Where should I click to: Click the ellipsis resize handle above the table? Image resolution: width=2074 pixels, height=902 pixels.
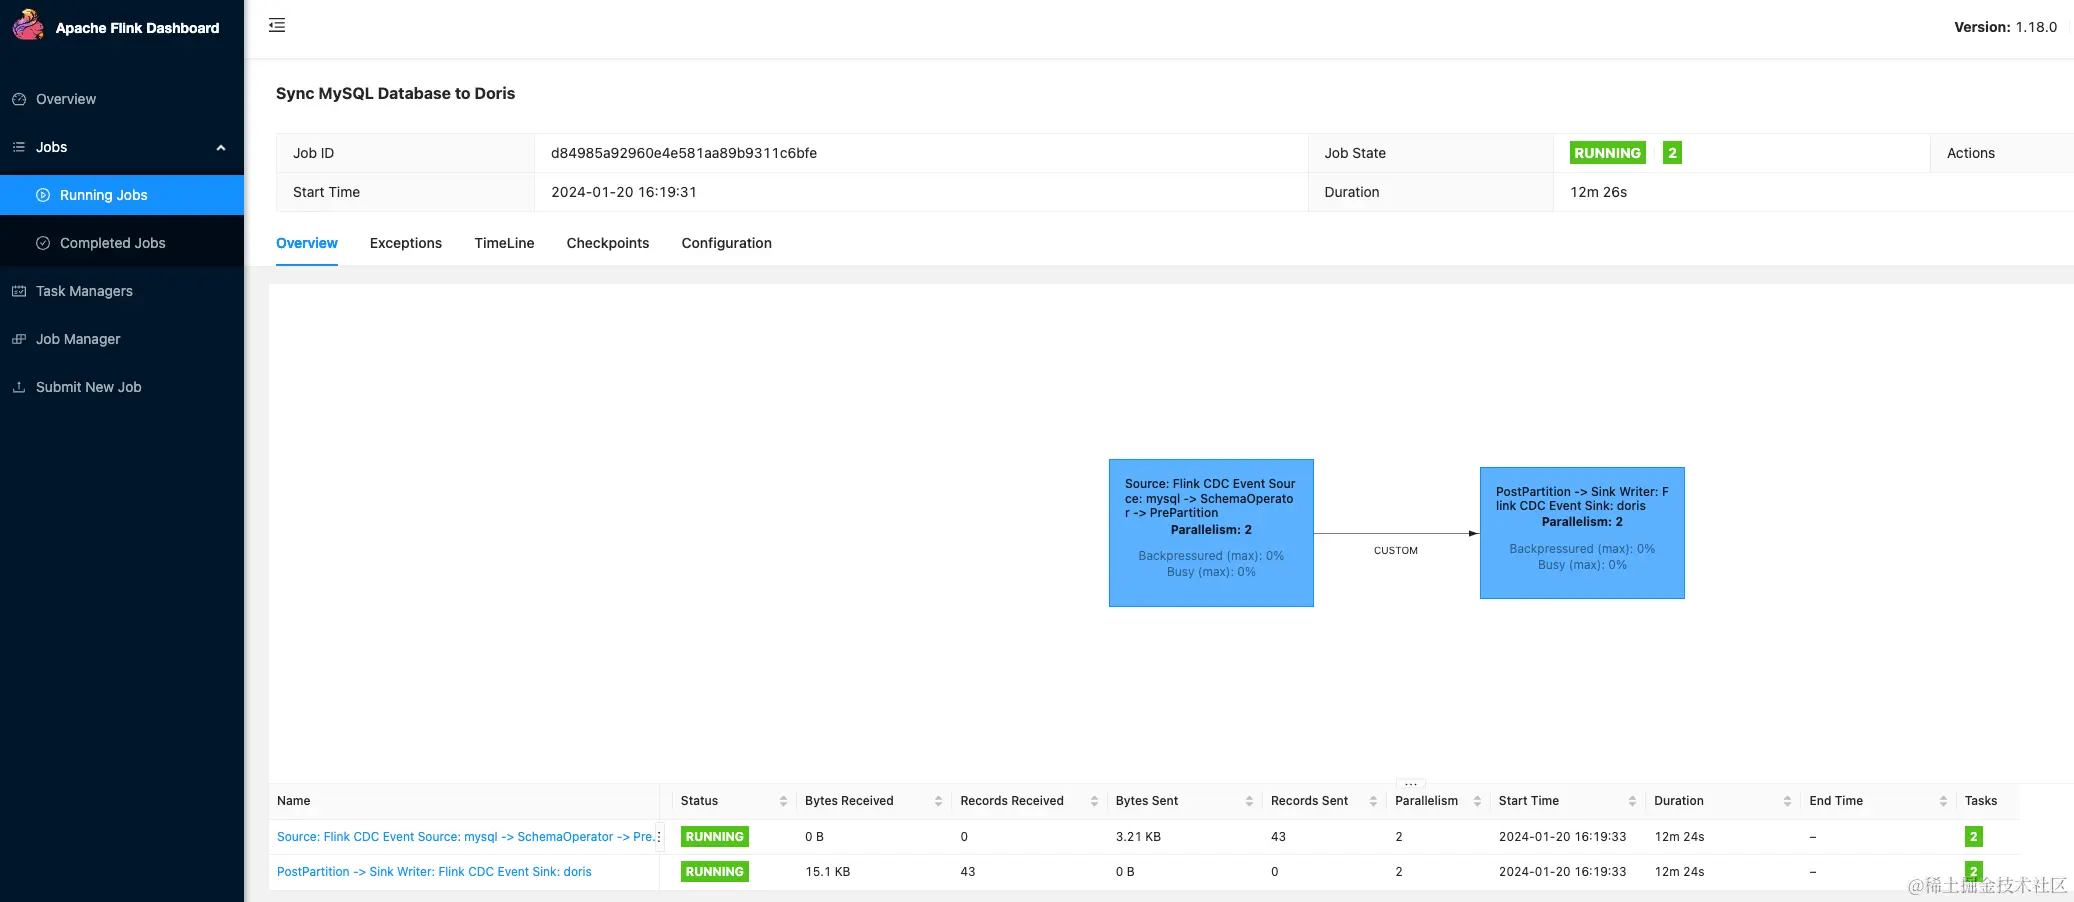coord(1411,784)
